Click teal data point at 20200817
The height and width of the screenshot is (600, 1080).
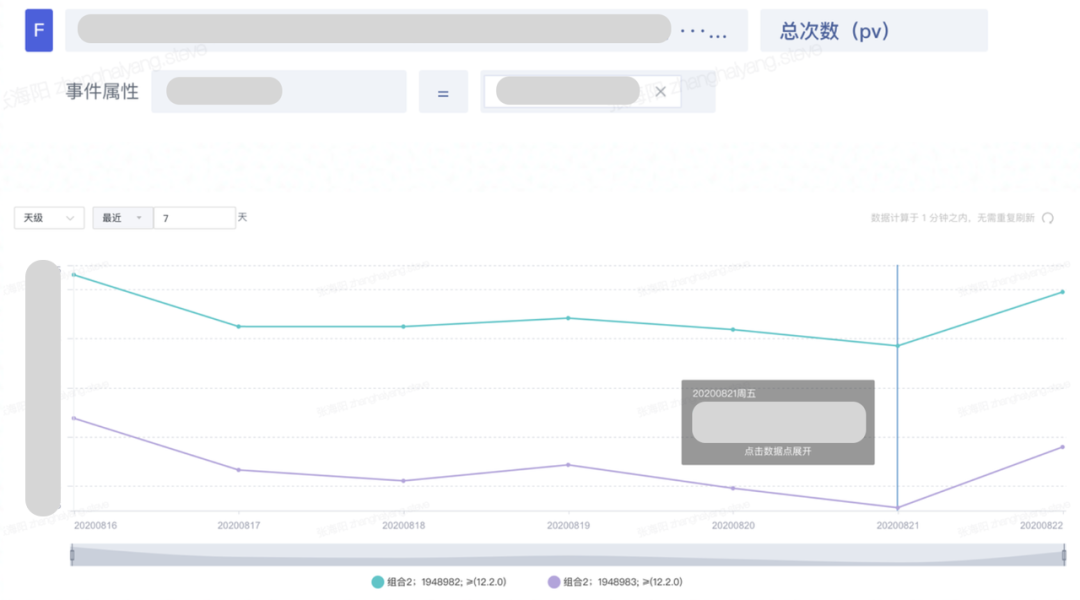[239, 327]
